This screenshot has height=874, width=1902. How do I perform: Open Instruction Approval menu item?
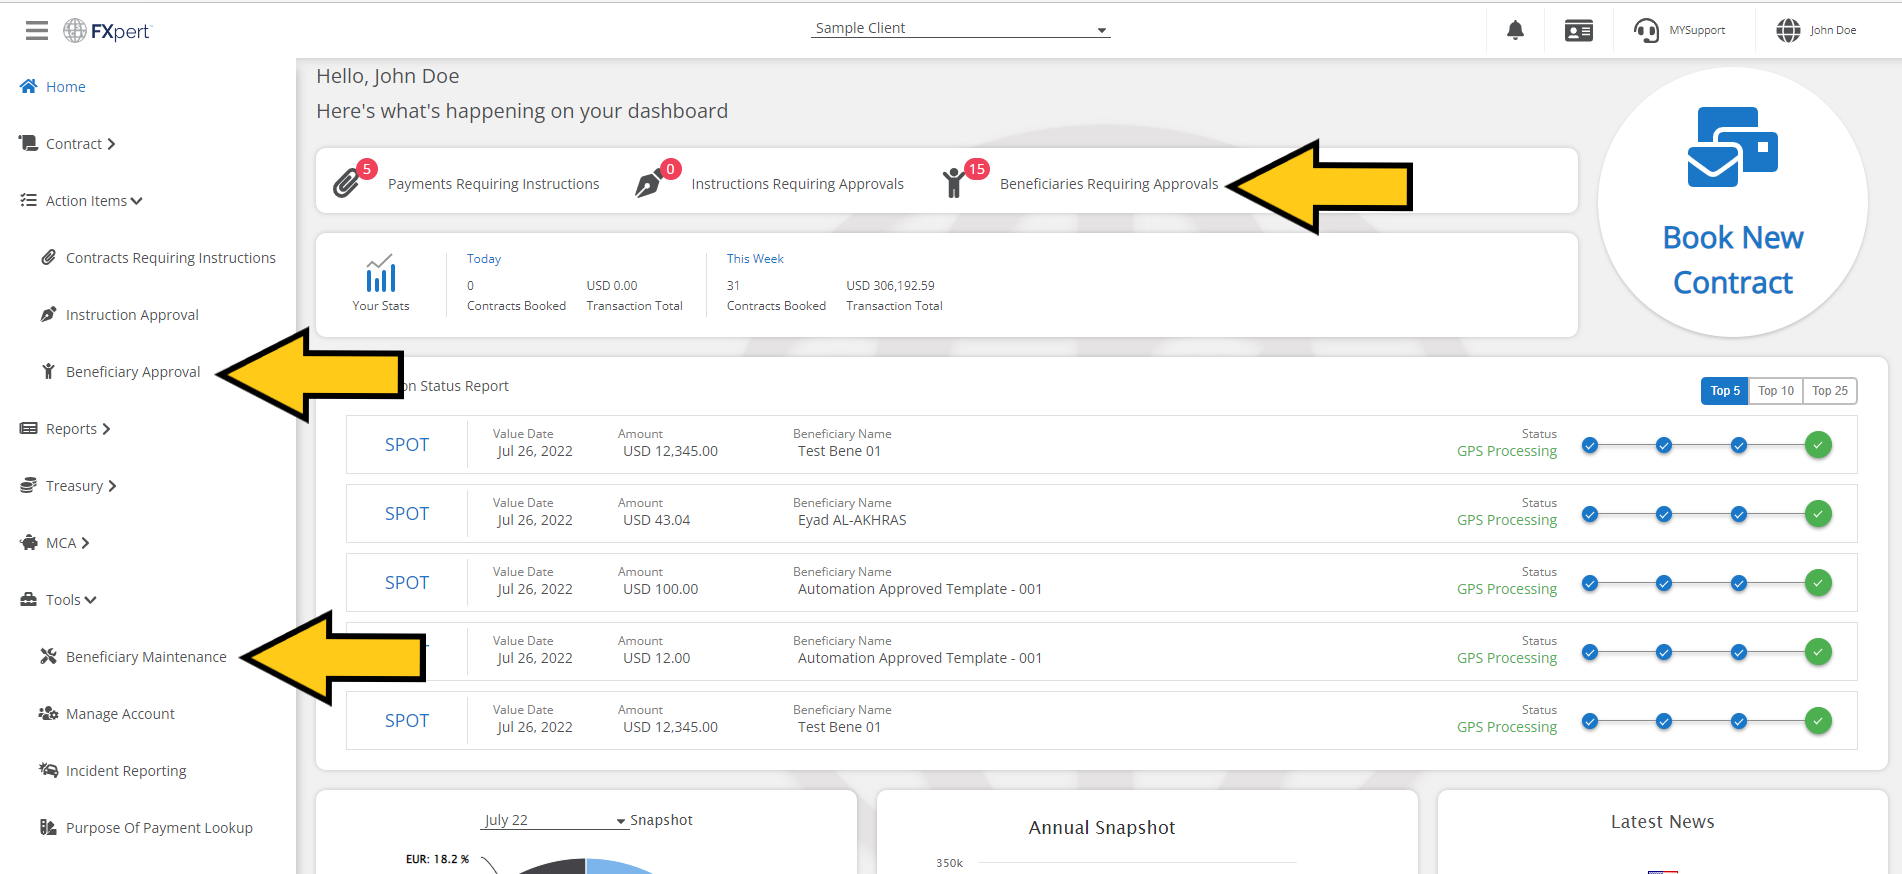pyautogui.click(x=132, y=315)
